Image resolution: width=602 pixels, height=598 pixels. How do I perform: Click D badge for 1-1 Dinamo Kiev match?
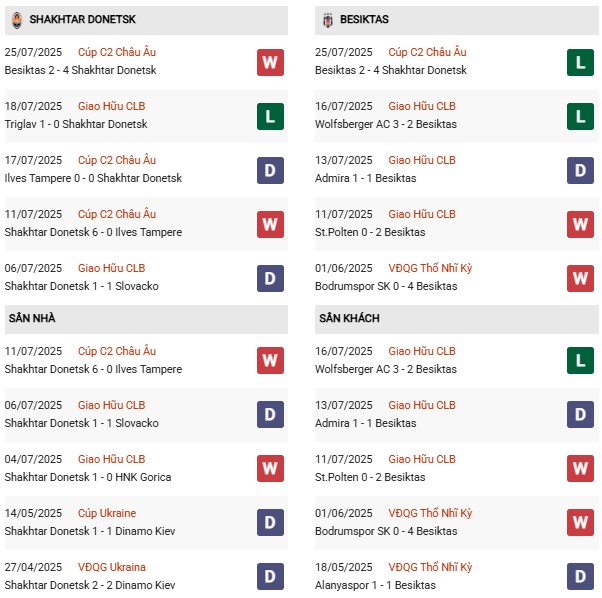(x=270, y=522)
